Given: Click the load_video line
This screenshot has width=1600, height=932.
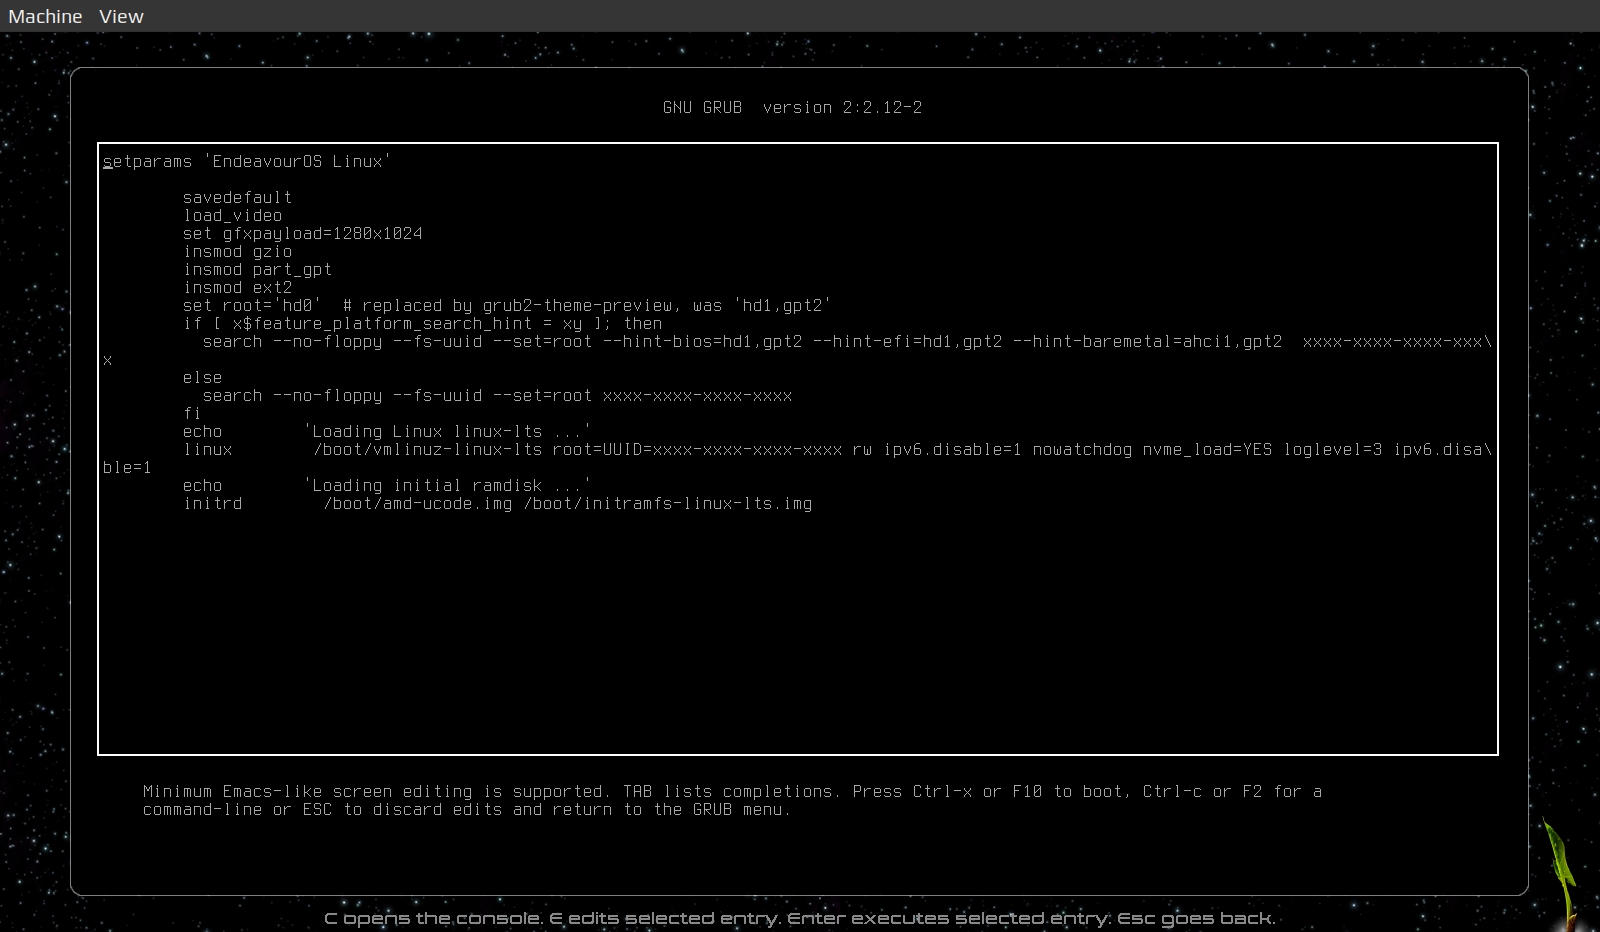Looking at the screenshot, I should [x=232, y=215].
